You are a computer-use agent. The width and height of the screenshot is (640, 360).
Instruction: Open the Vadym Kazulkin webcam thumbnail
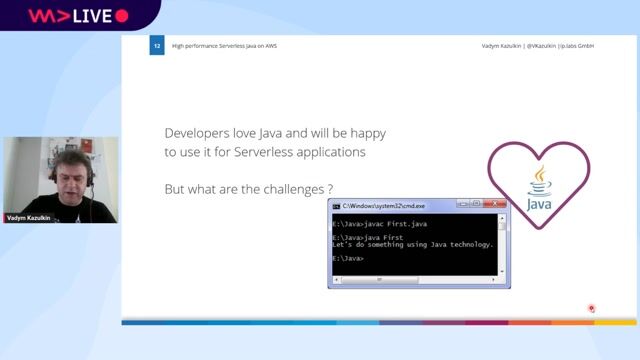point(60,180)
